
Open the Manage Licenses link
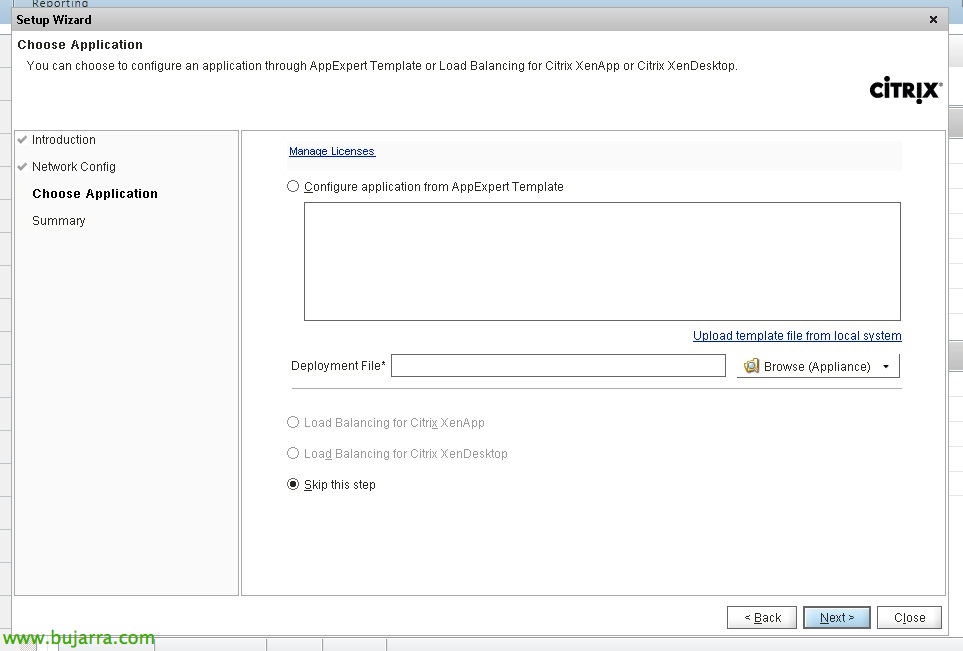point(332,151)
